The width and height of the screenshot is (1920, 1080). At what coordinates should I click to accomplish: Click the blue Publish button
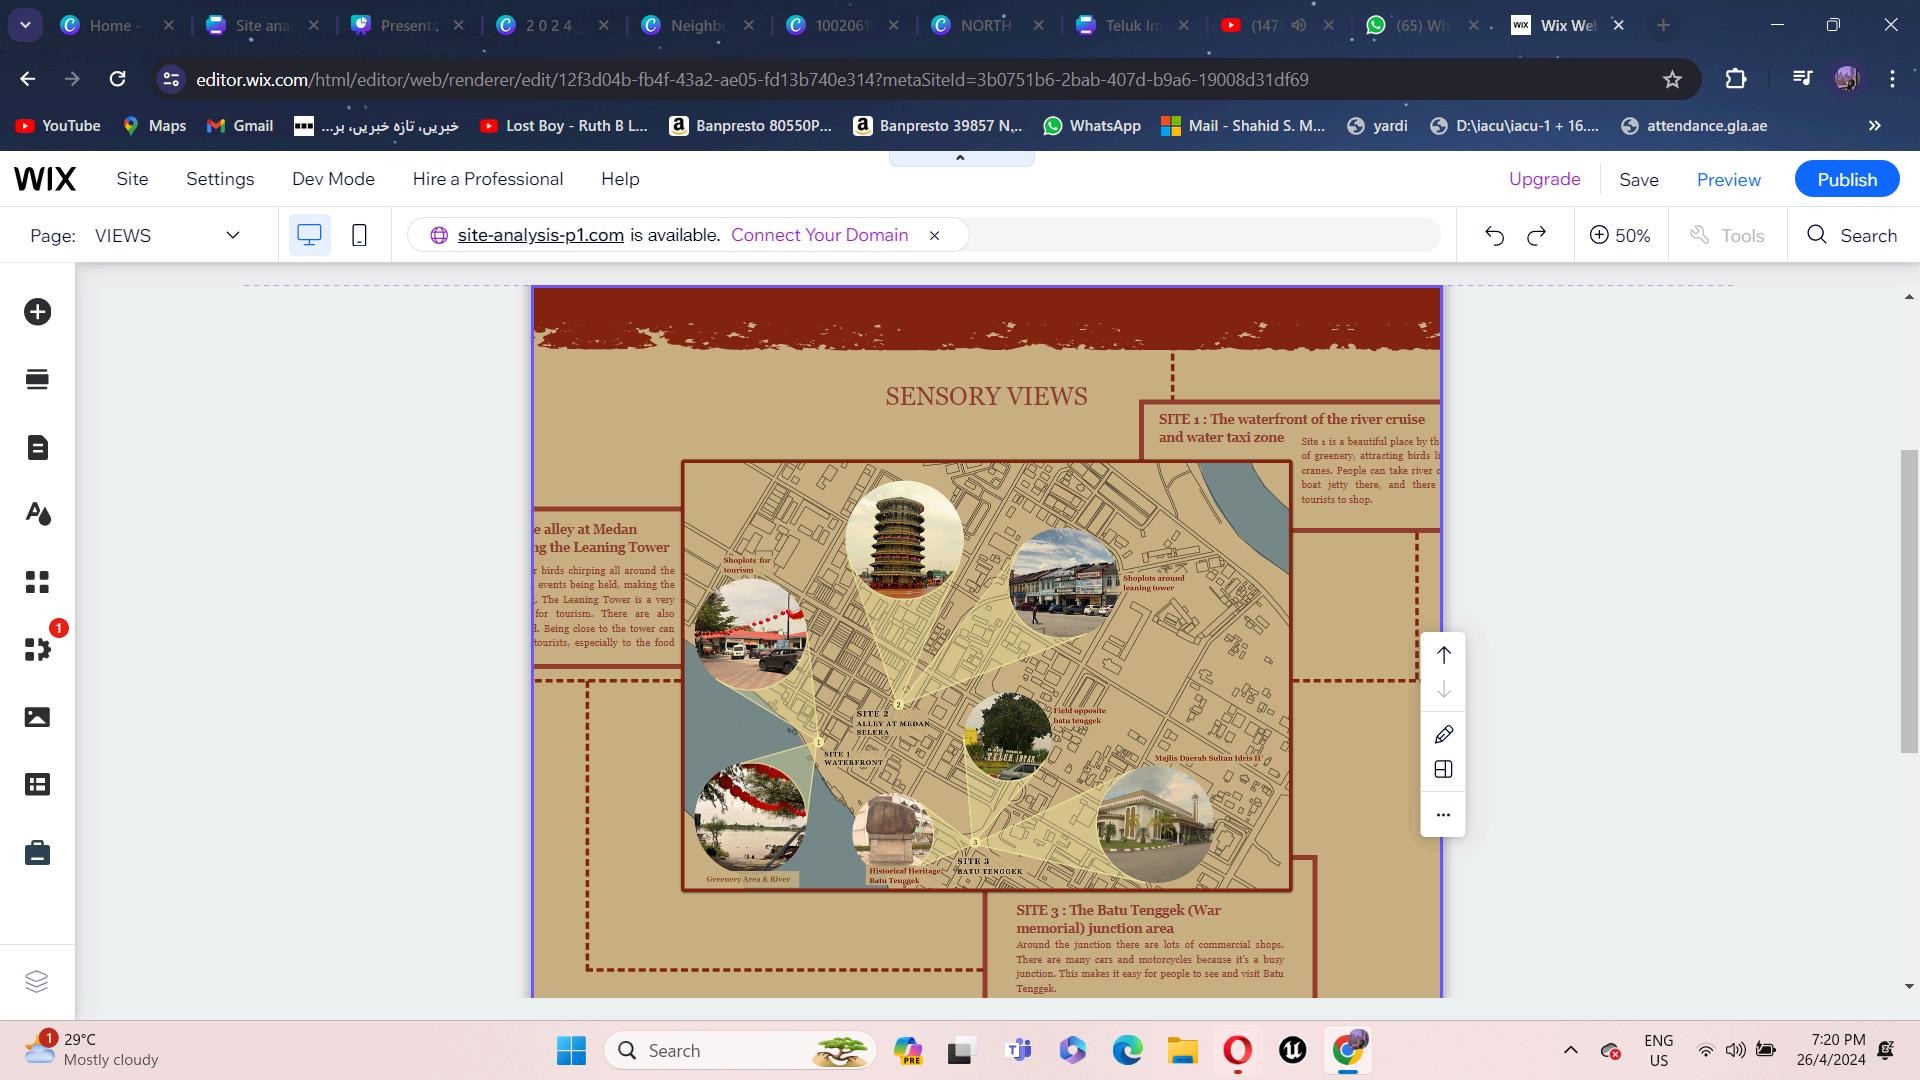tap(1846, 179)
